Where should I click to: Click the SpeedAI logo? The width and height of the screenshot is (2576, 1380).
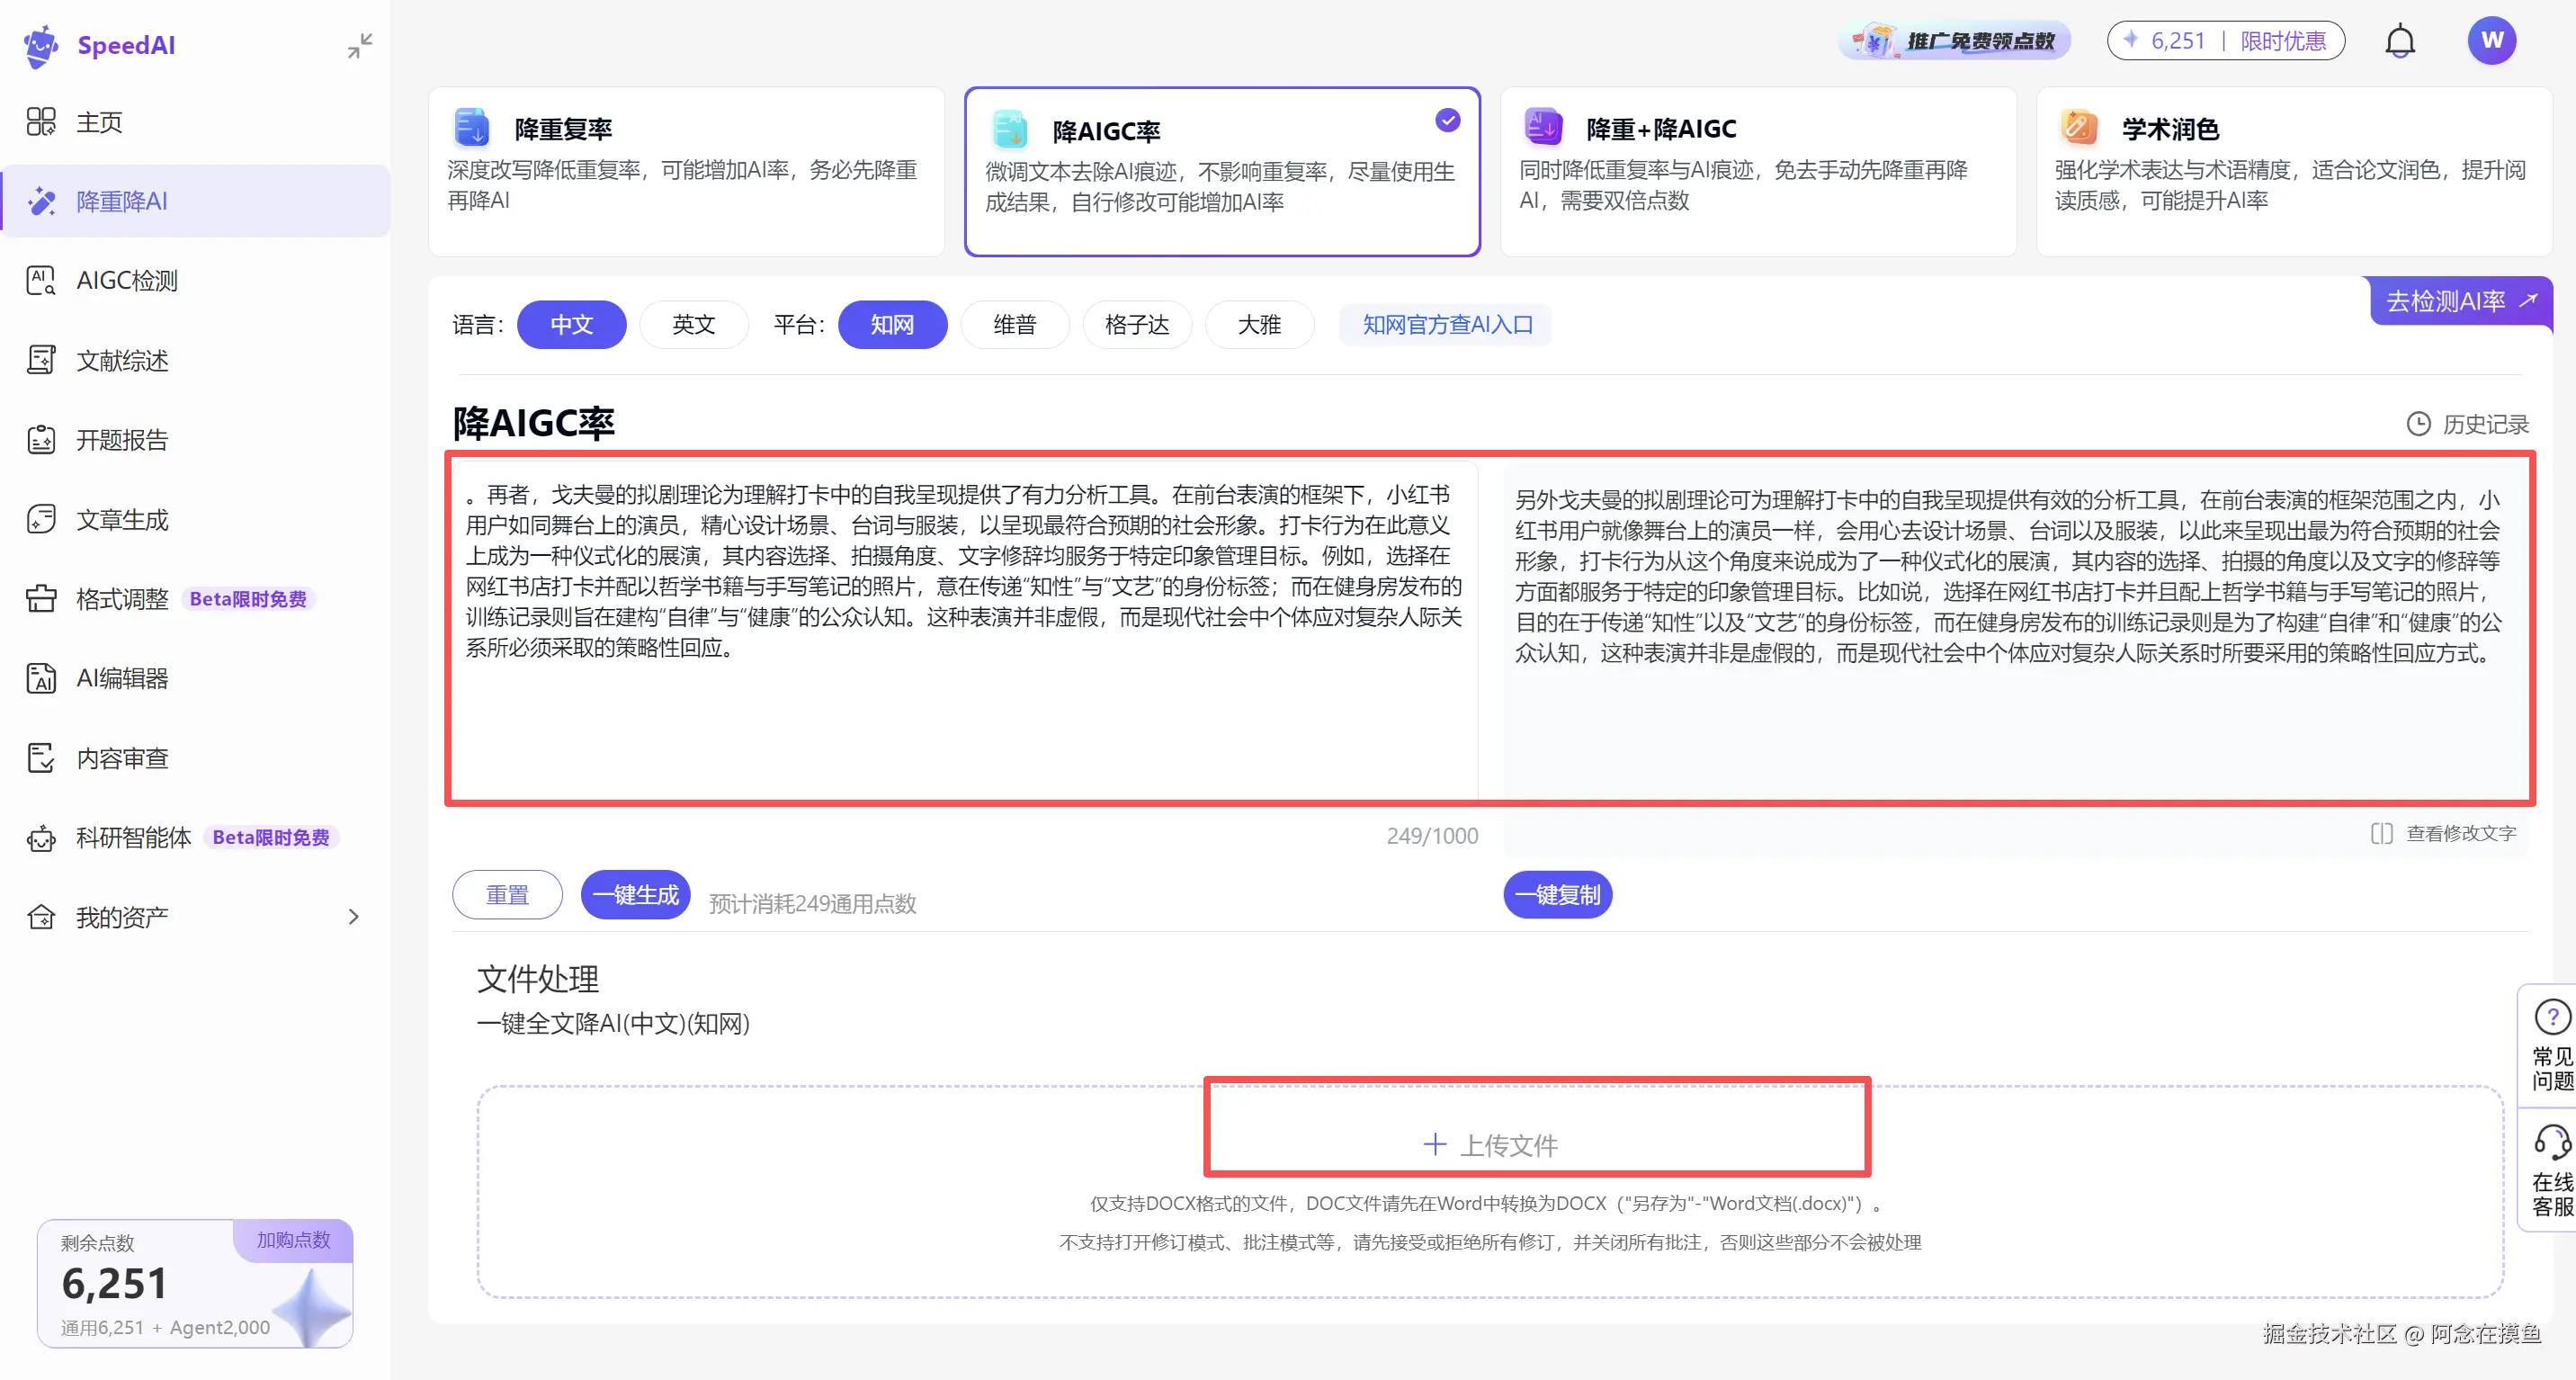42,45
